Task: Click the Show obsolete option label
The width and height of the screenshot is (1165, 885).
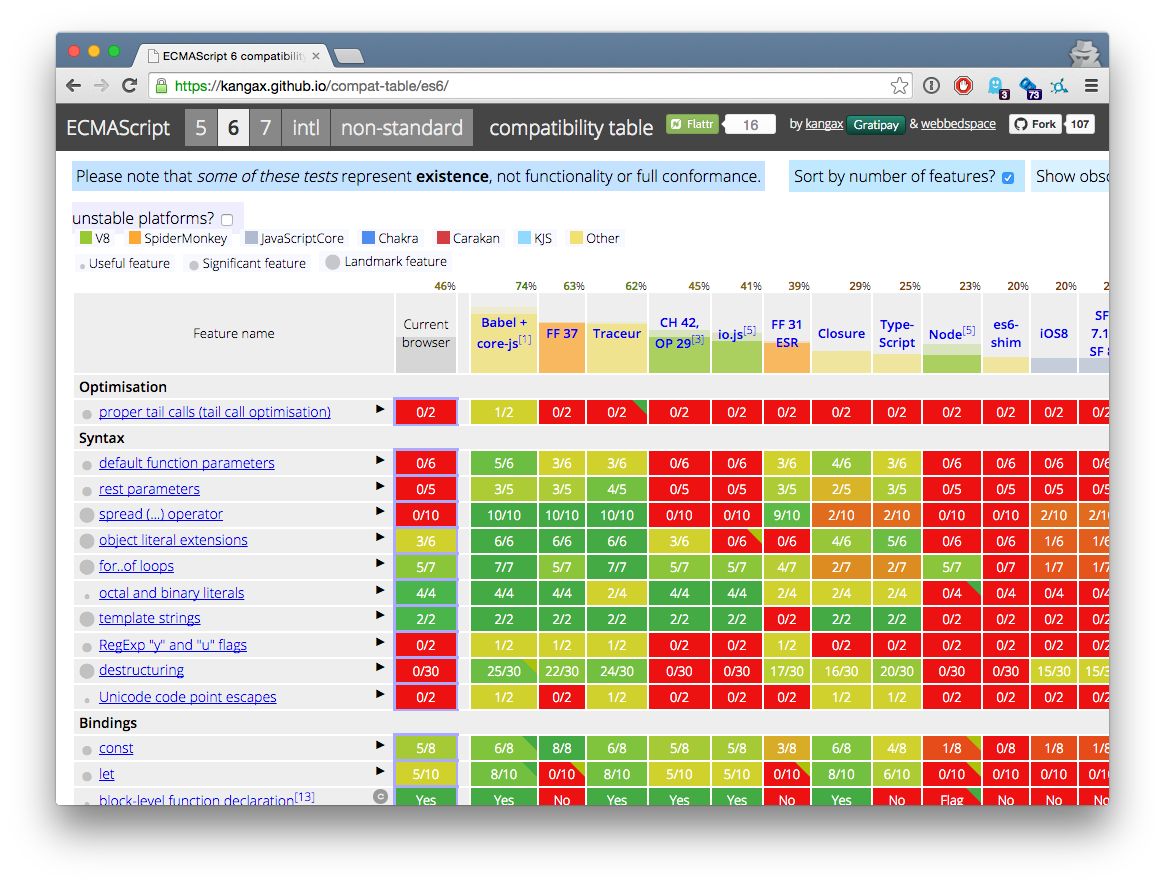Action: [x=1071, y=177]
